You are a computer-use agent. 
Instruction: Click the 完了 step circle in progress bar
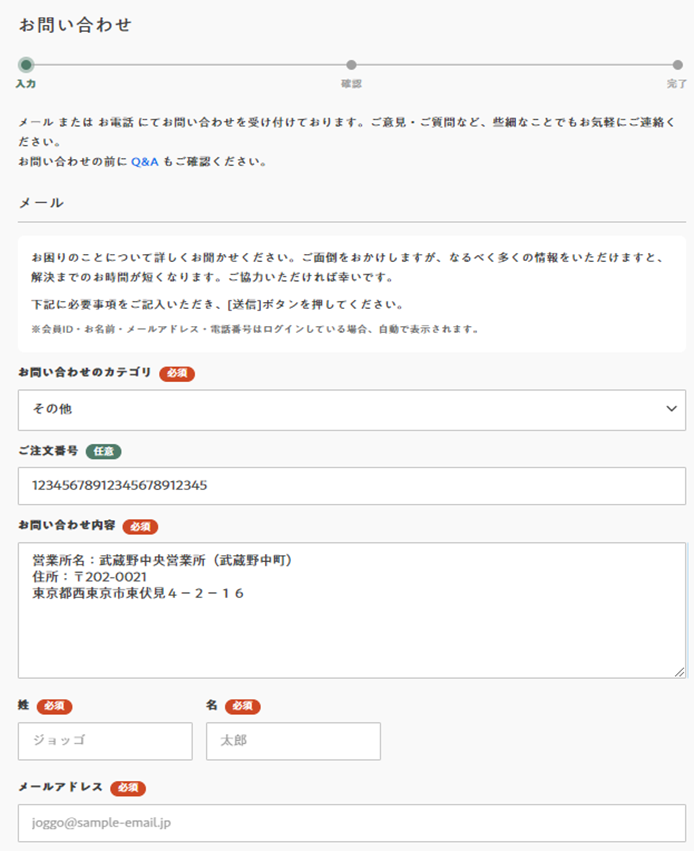tap(678, 65)
